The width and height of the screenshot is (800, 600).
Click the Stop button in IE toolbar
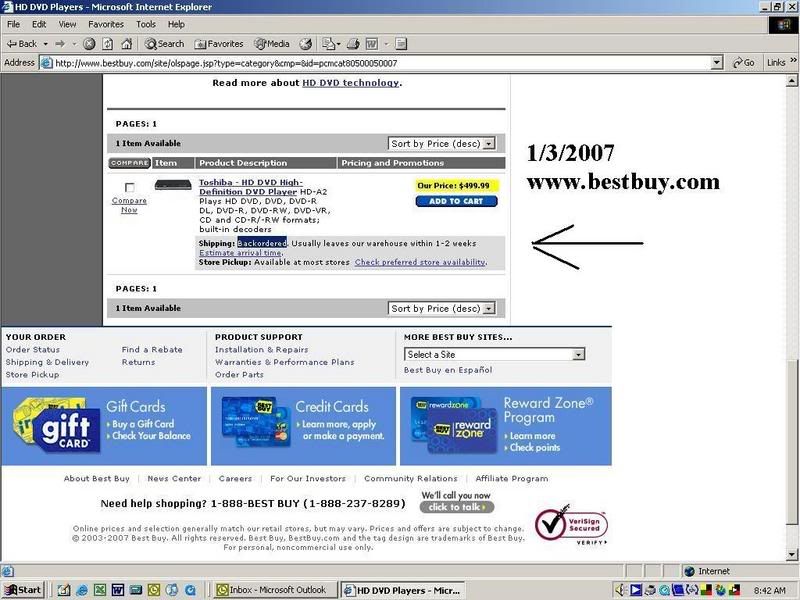click(x=89, y=44)
